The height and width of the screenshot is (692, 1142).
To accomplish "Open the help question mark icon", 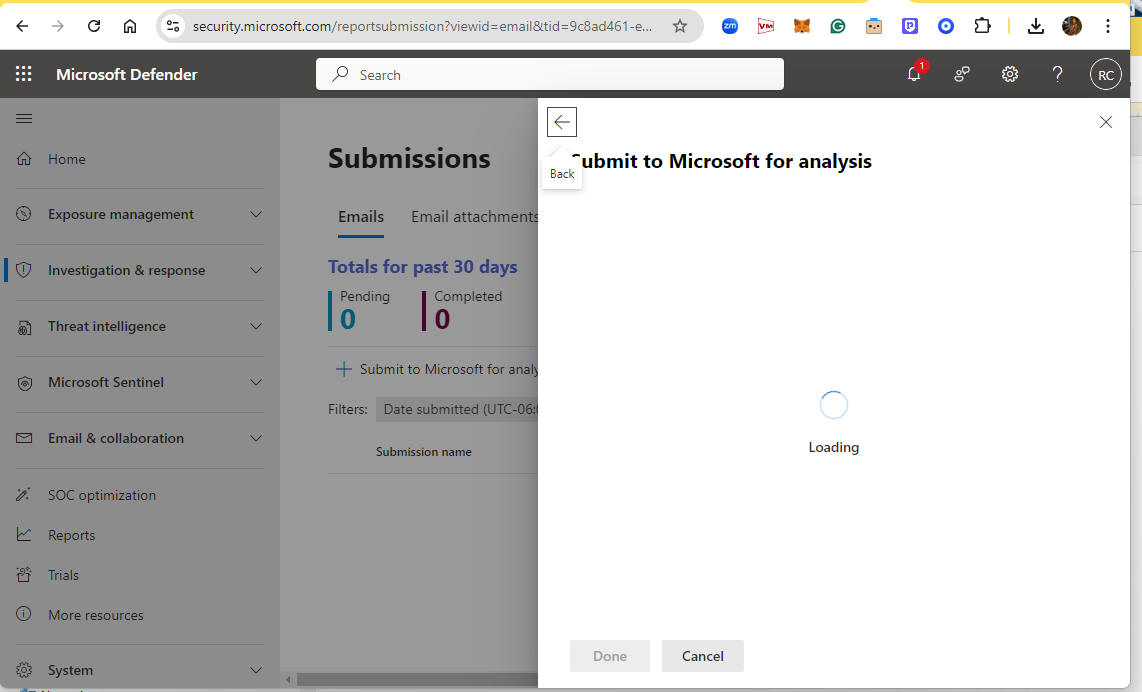I will pos(1058,74).
